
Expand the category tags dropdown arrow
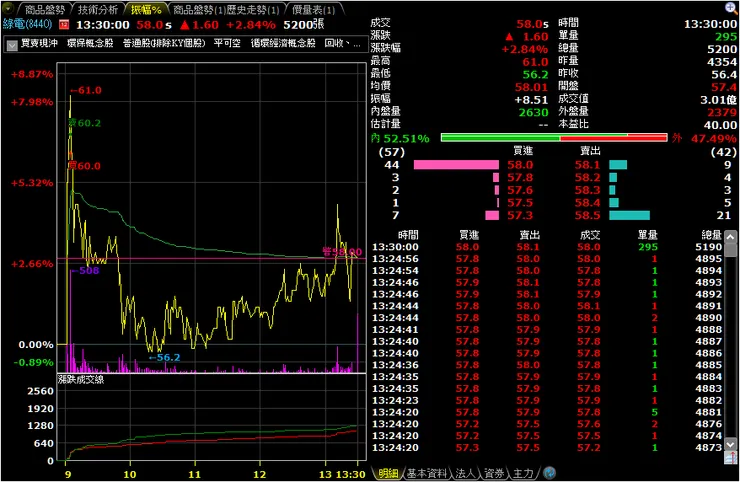coord(12,44)
